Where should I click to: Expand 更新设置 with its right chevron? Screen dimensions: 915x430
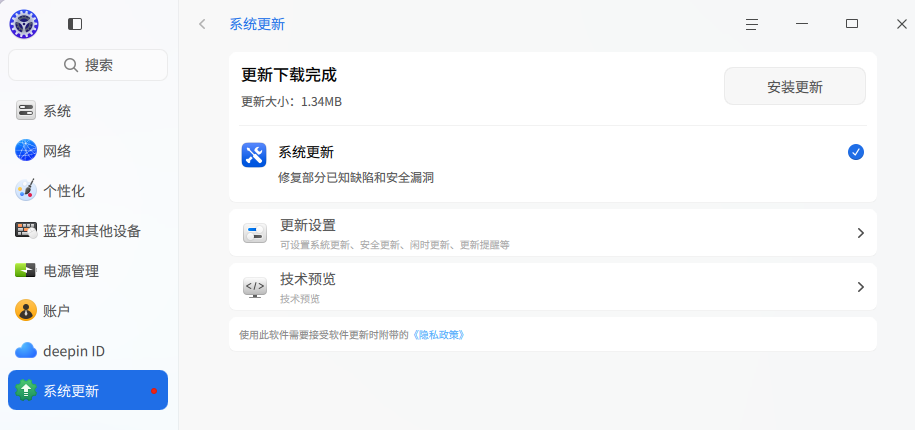point(860,233)
